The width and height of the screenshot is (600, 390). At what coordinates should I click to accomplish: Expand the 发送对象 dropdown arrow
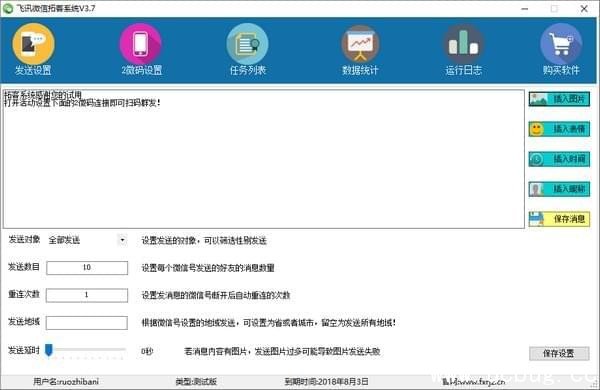click(x=122, y=240)
